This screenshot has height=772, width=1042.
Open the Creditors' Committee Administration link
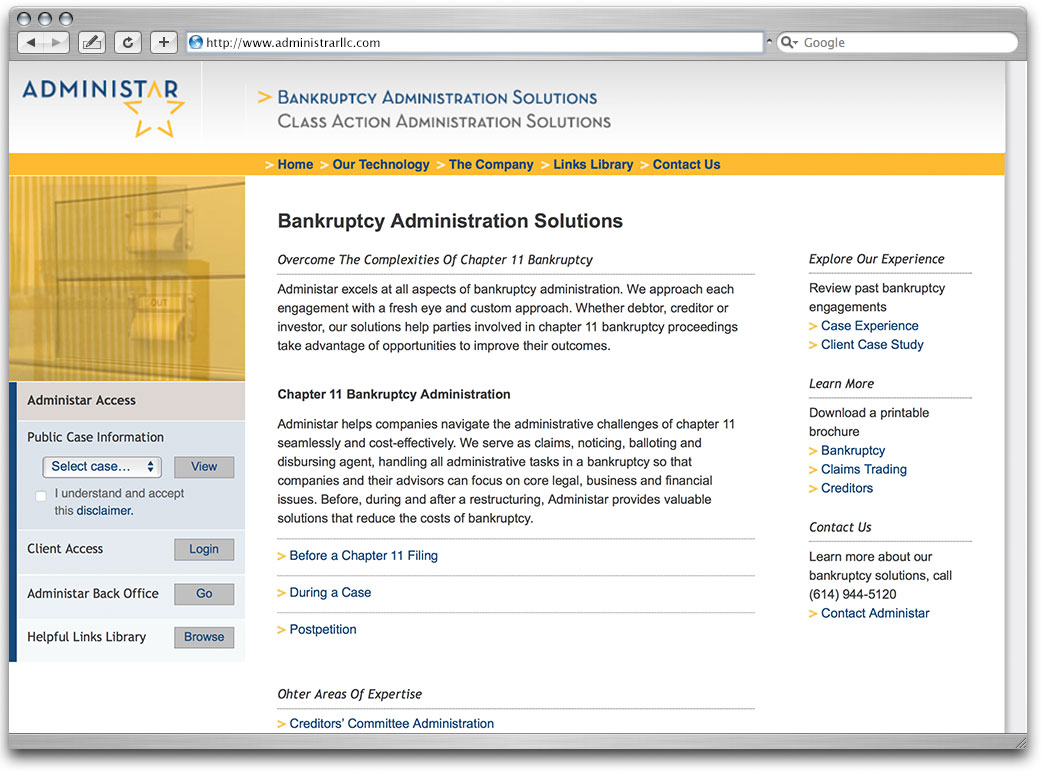pos(391,724)
